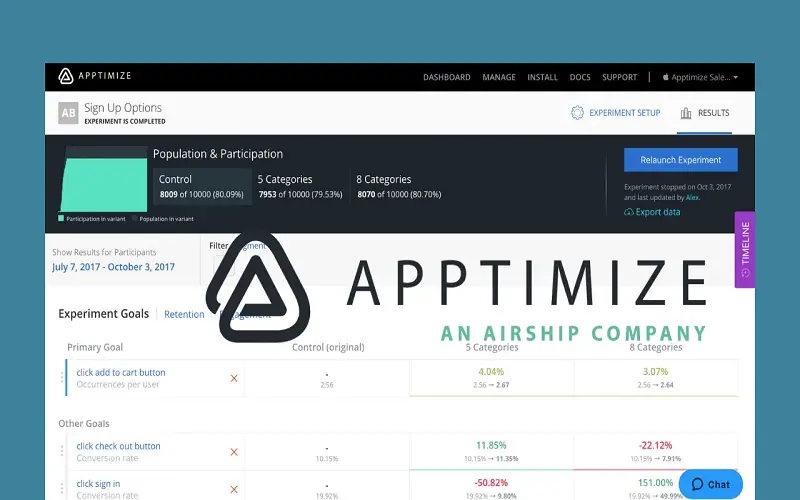Click the Primary Goal label
Viewport: 800px width, 500px height.
coord(95,347)
